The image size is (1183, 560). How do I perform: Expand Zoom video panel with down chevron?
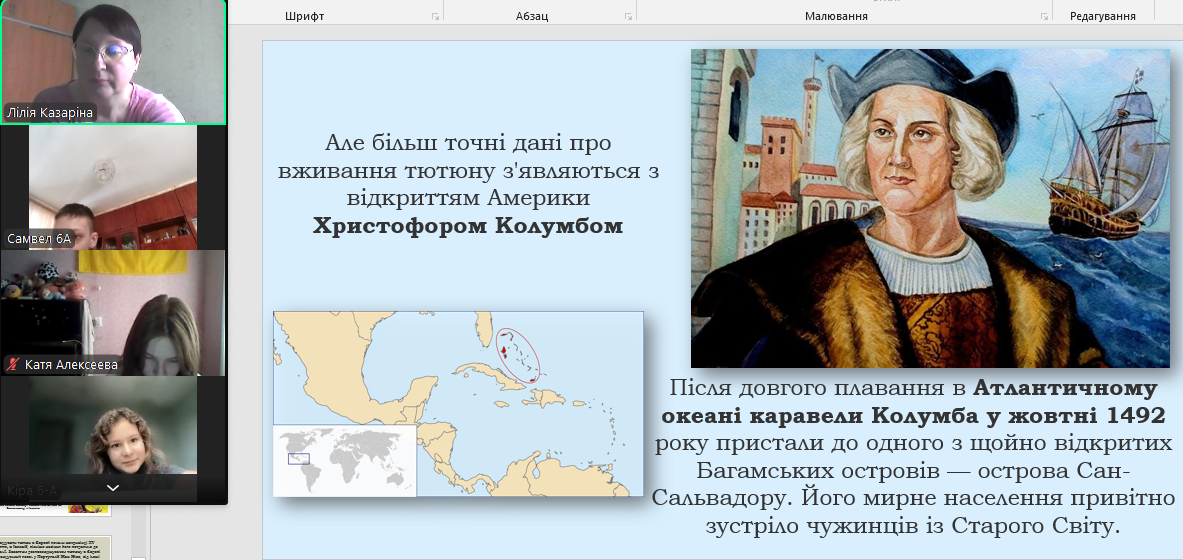[113, 488]
